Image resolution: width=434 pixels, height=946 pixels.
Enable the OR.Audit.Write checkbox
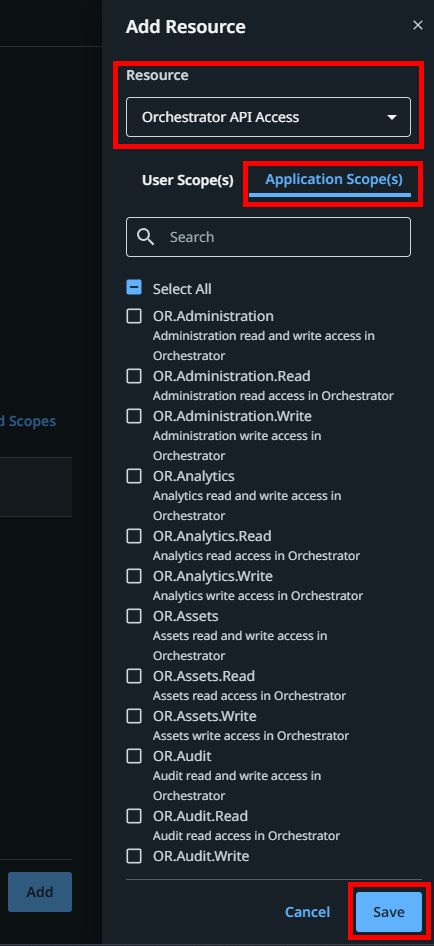coord(134,856)
